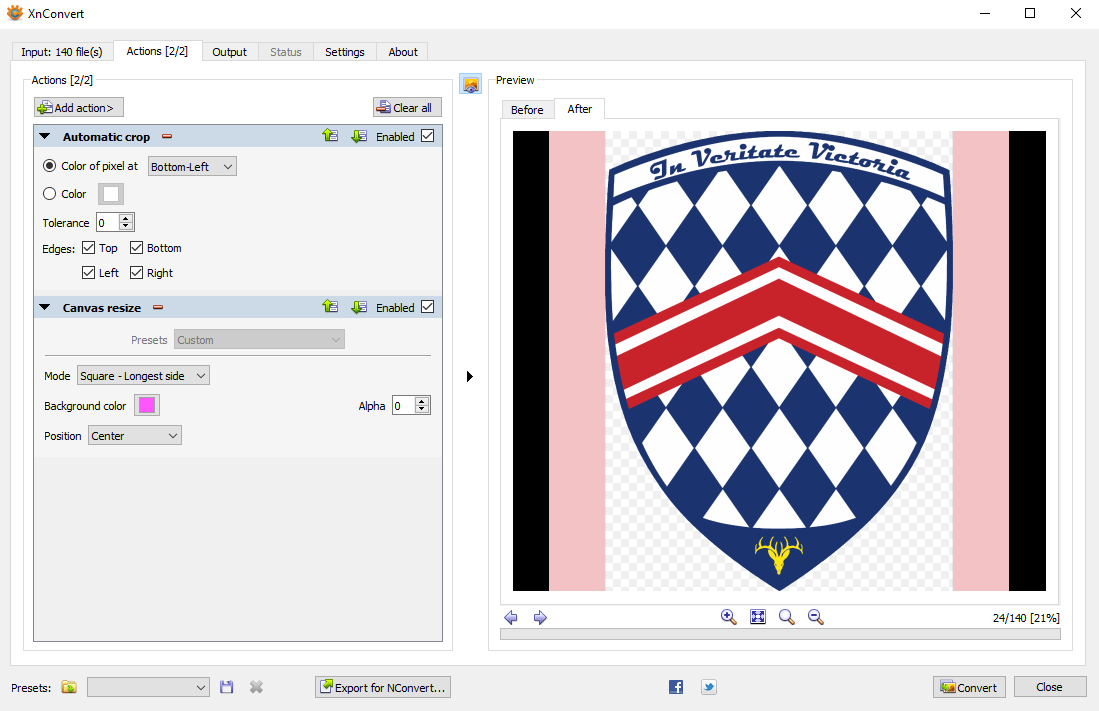
Task: Switch to the Output tab
Action: 229,52
